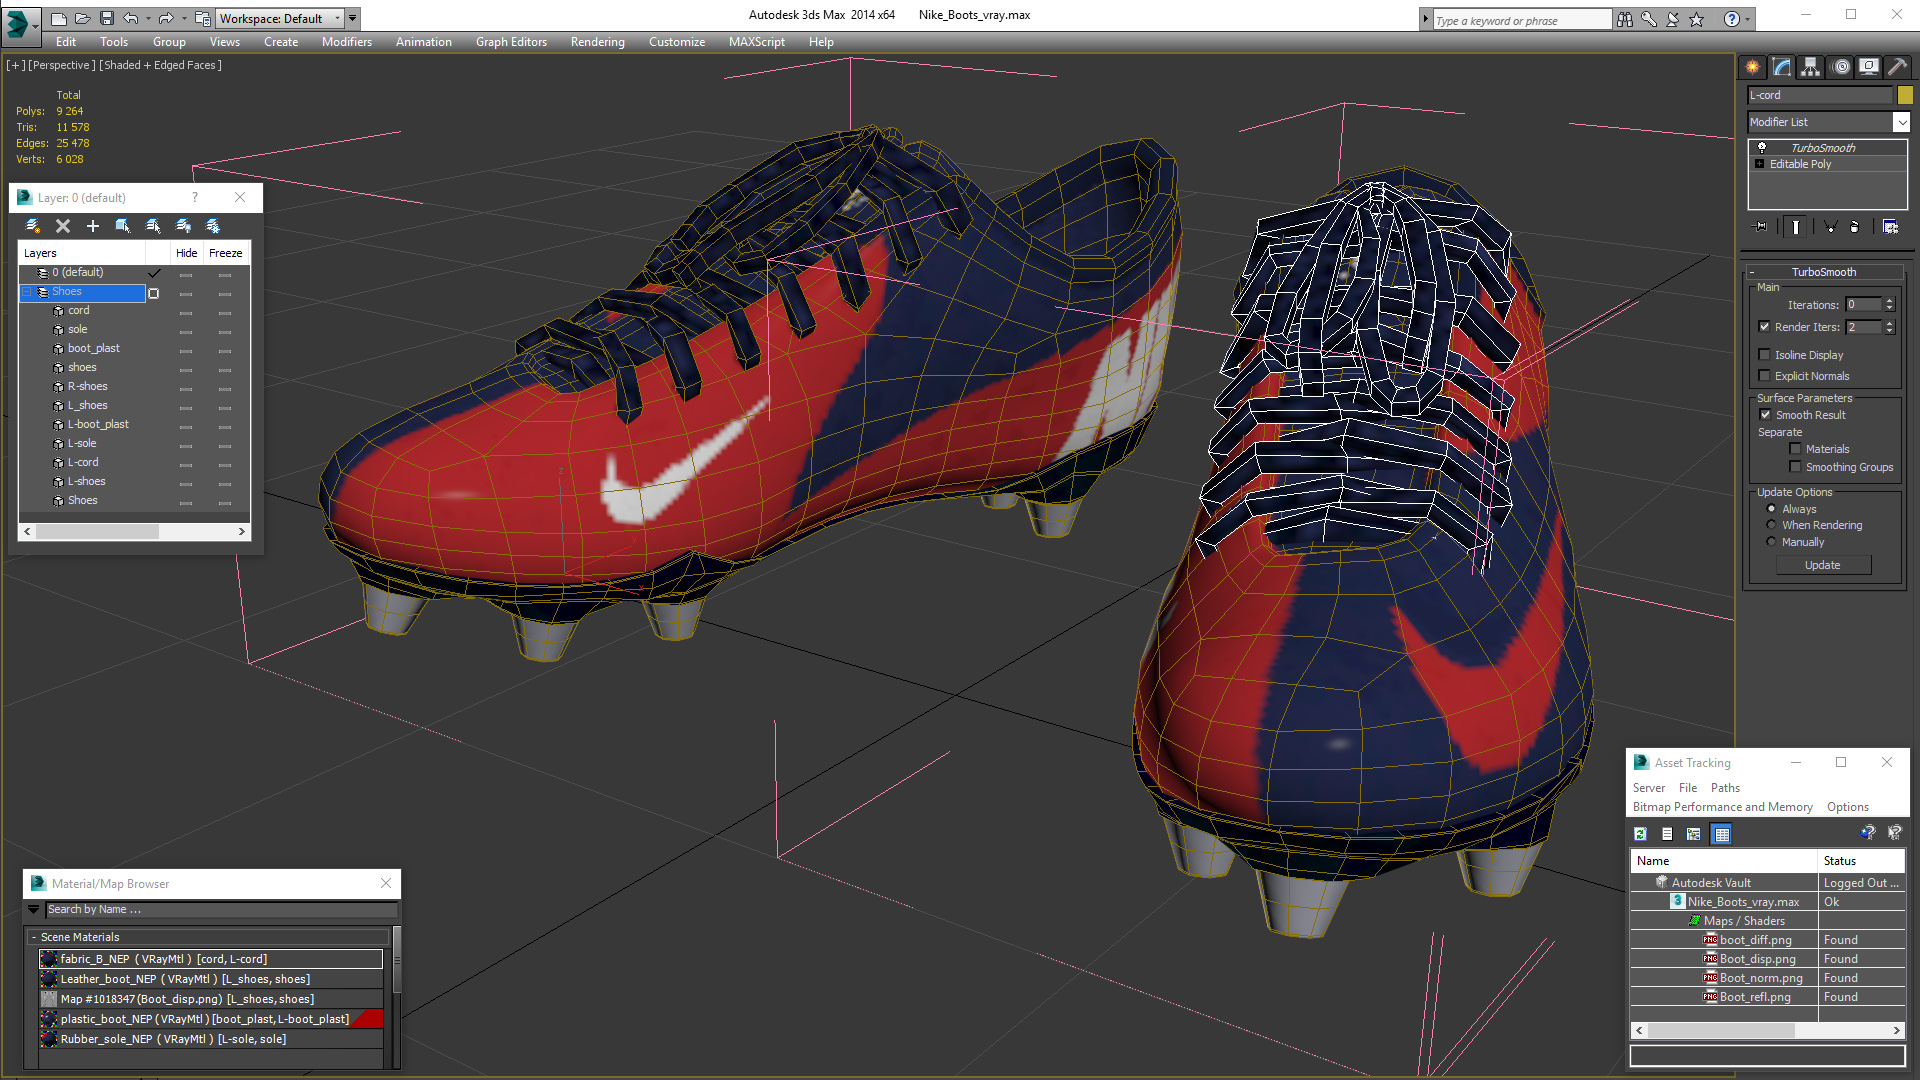Redo the last scene operation
The image size is (1920, 1080).
[x=166, y=18]
